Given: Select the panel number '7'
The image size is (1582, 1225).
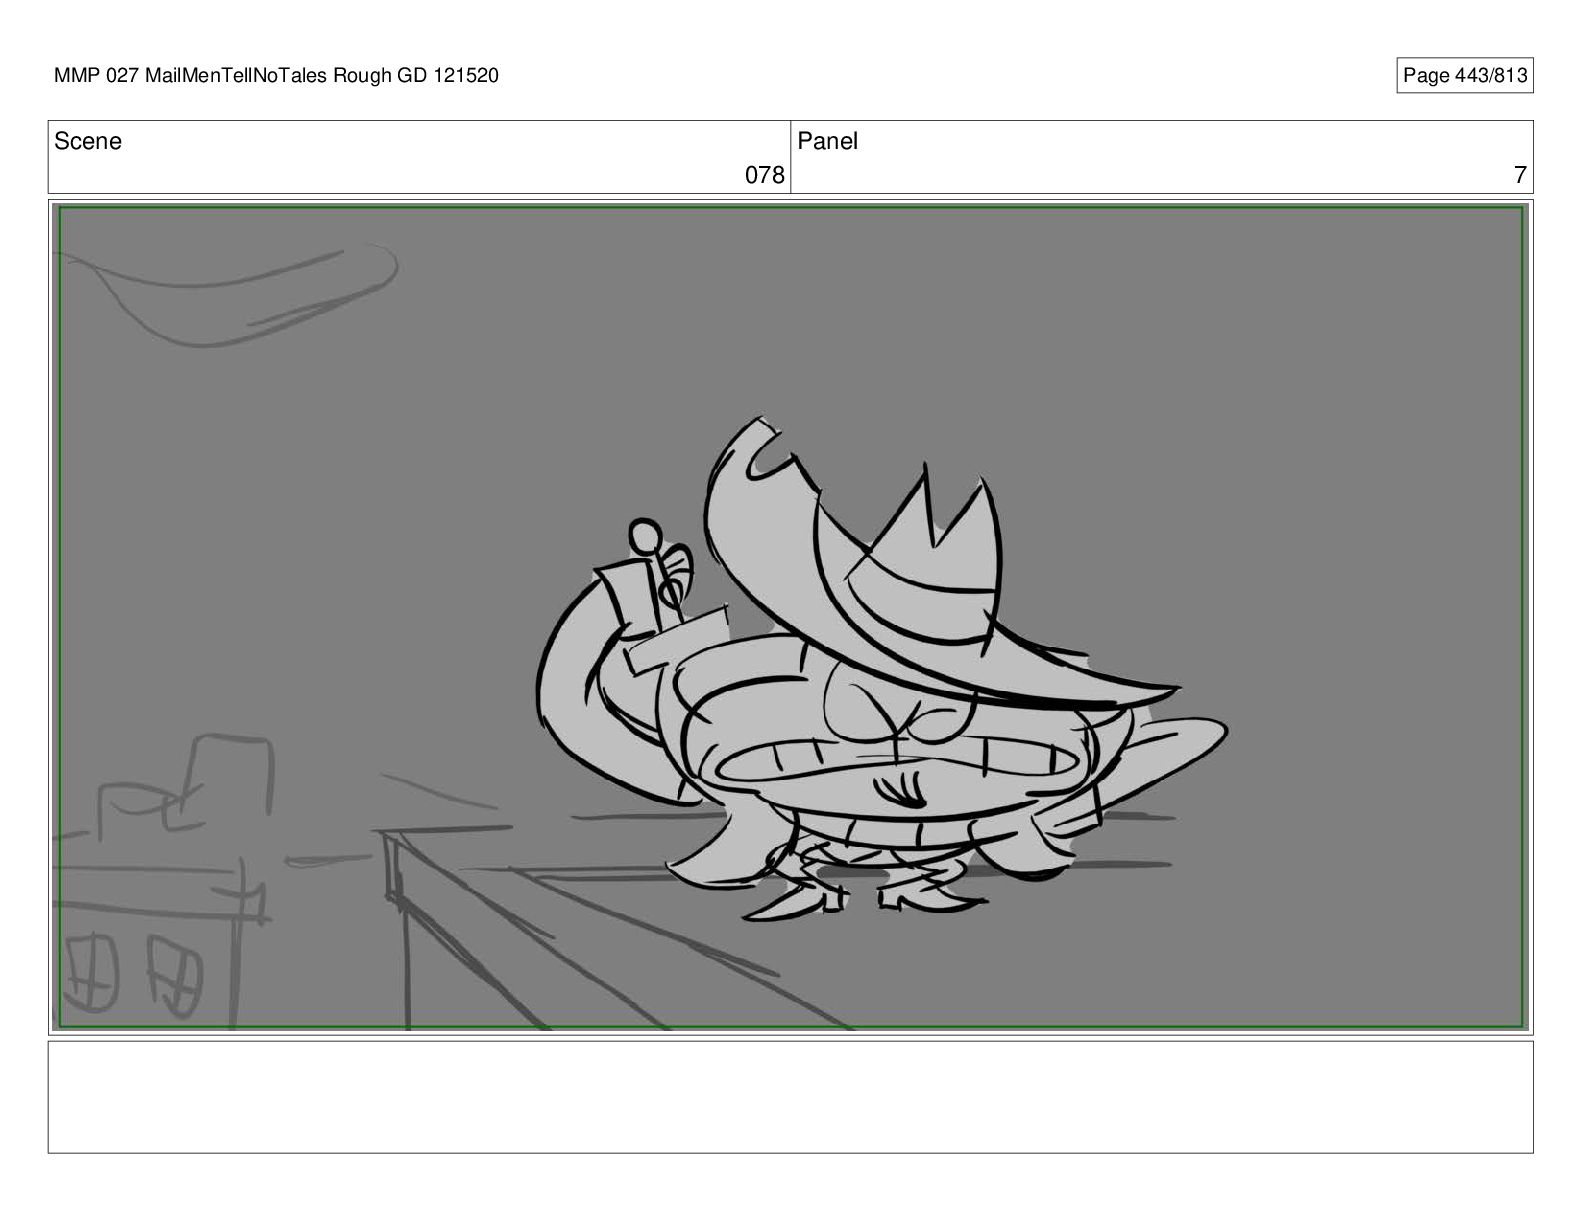Looking at the screenshot, I should (1520, 175).
